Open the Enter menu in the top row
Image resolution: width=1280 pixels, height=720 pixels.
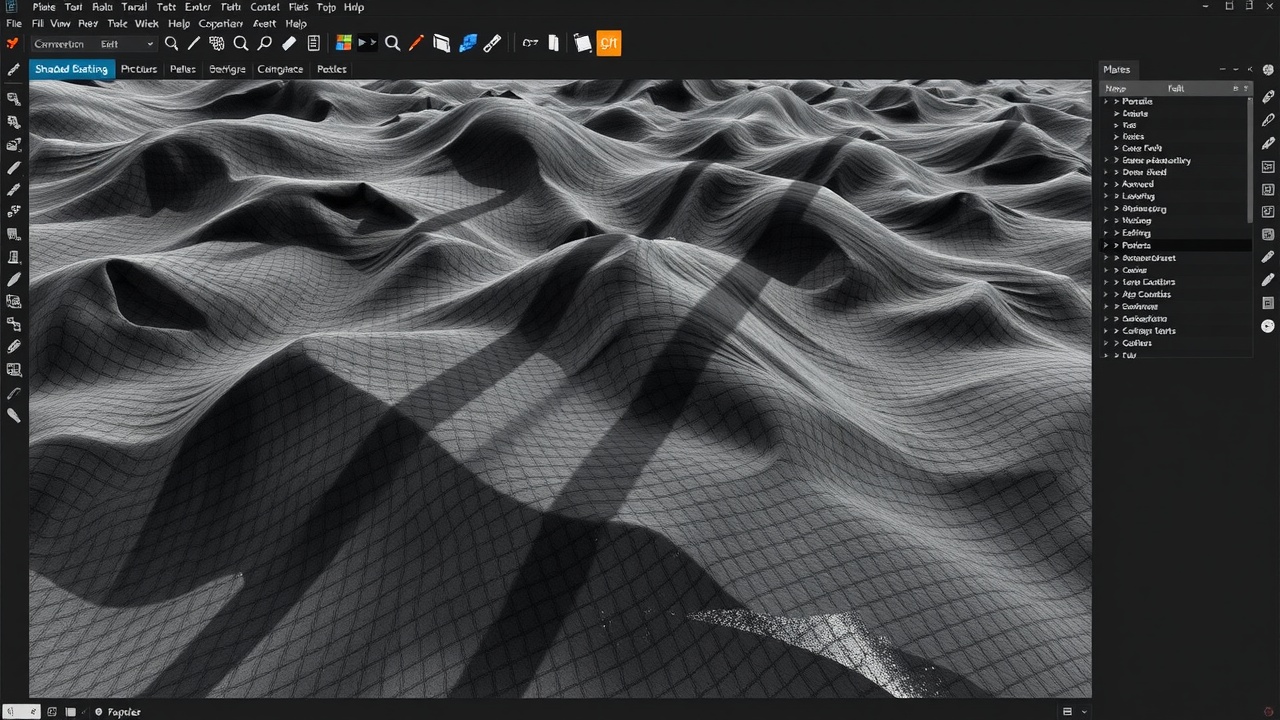(x=198, y=7)
